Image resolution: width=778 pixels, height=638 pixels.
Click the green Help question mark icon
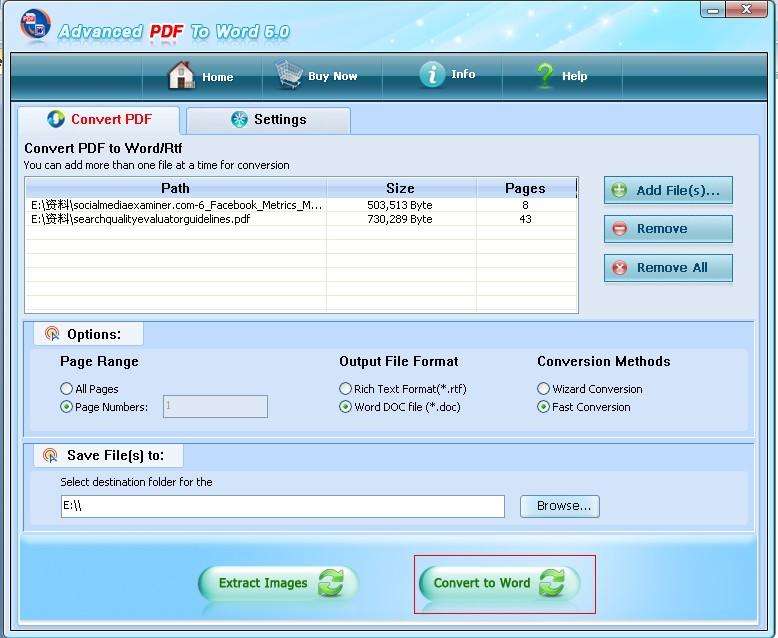[545, 76]
